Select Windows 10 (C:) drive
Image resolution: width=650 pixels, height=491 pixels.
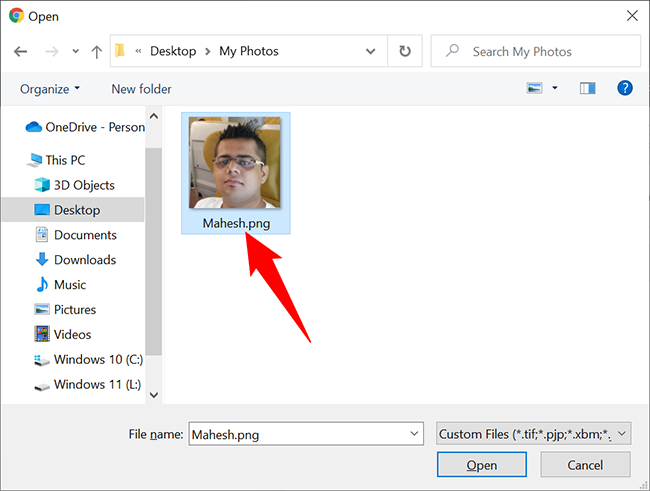pos(88,359)
